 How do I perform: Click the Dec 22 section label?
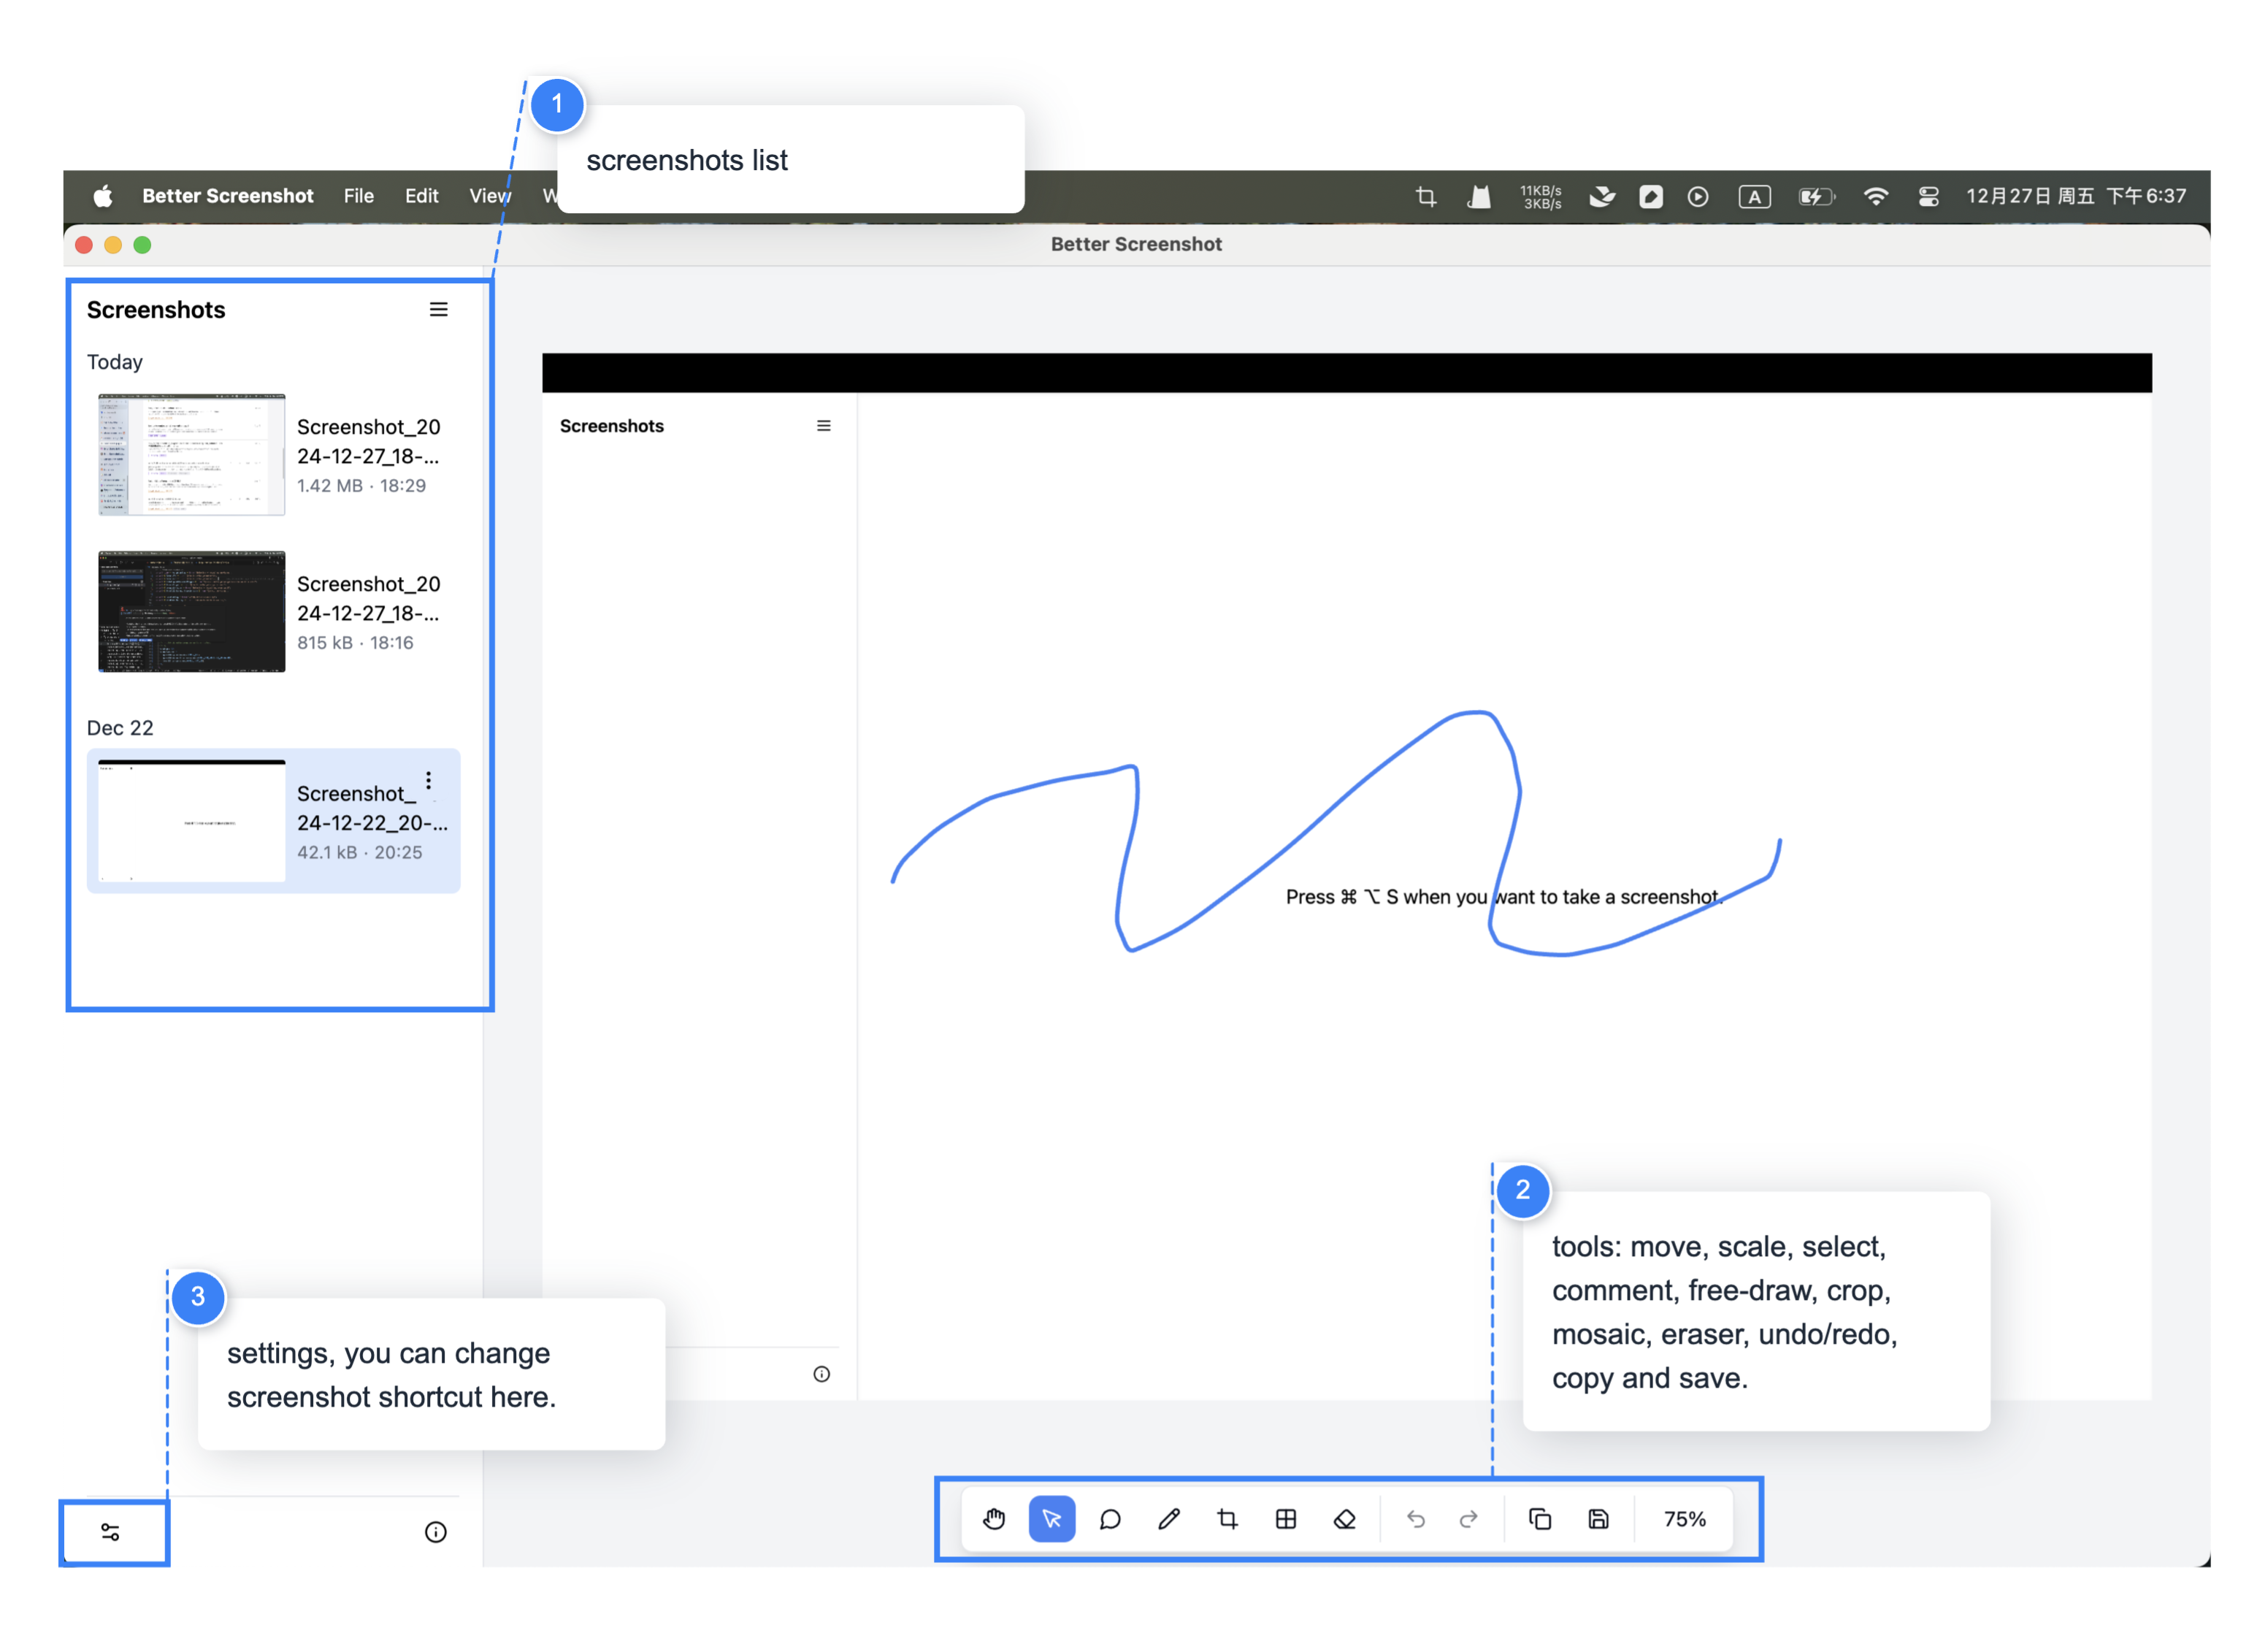tap(120, 728)
